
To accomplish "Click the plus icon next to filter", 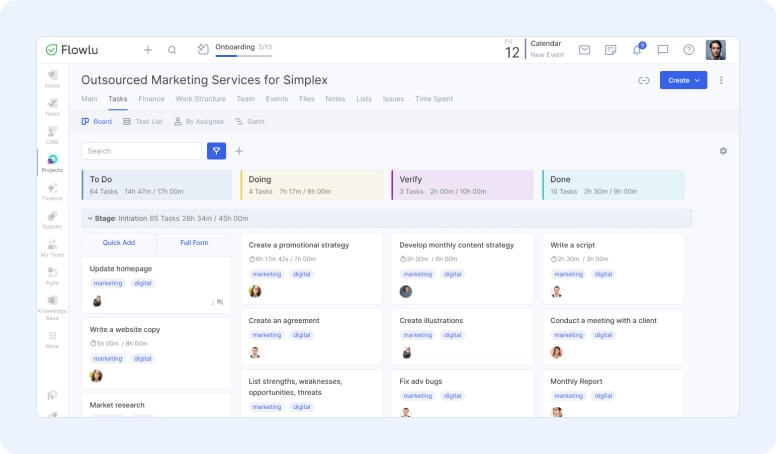I will click(239, 151).
